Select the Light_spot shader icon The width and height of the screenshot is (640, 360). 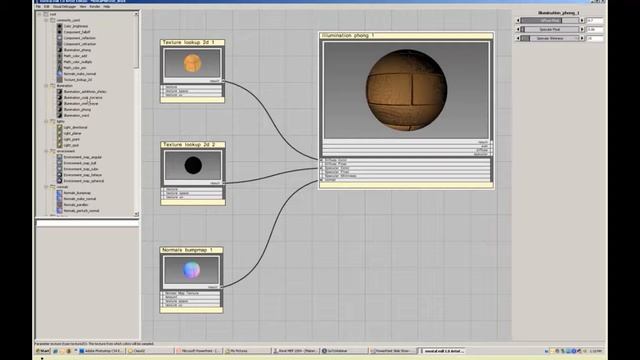point(60,145)
